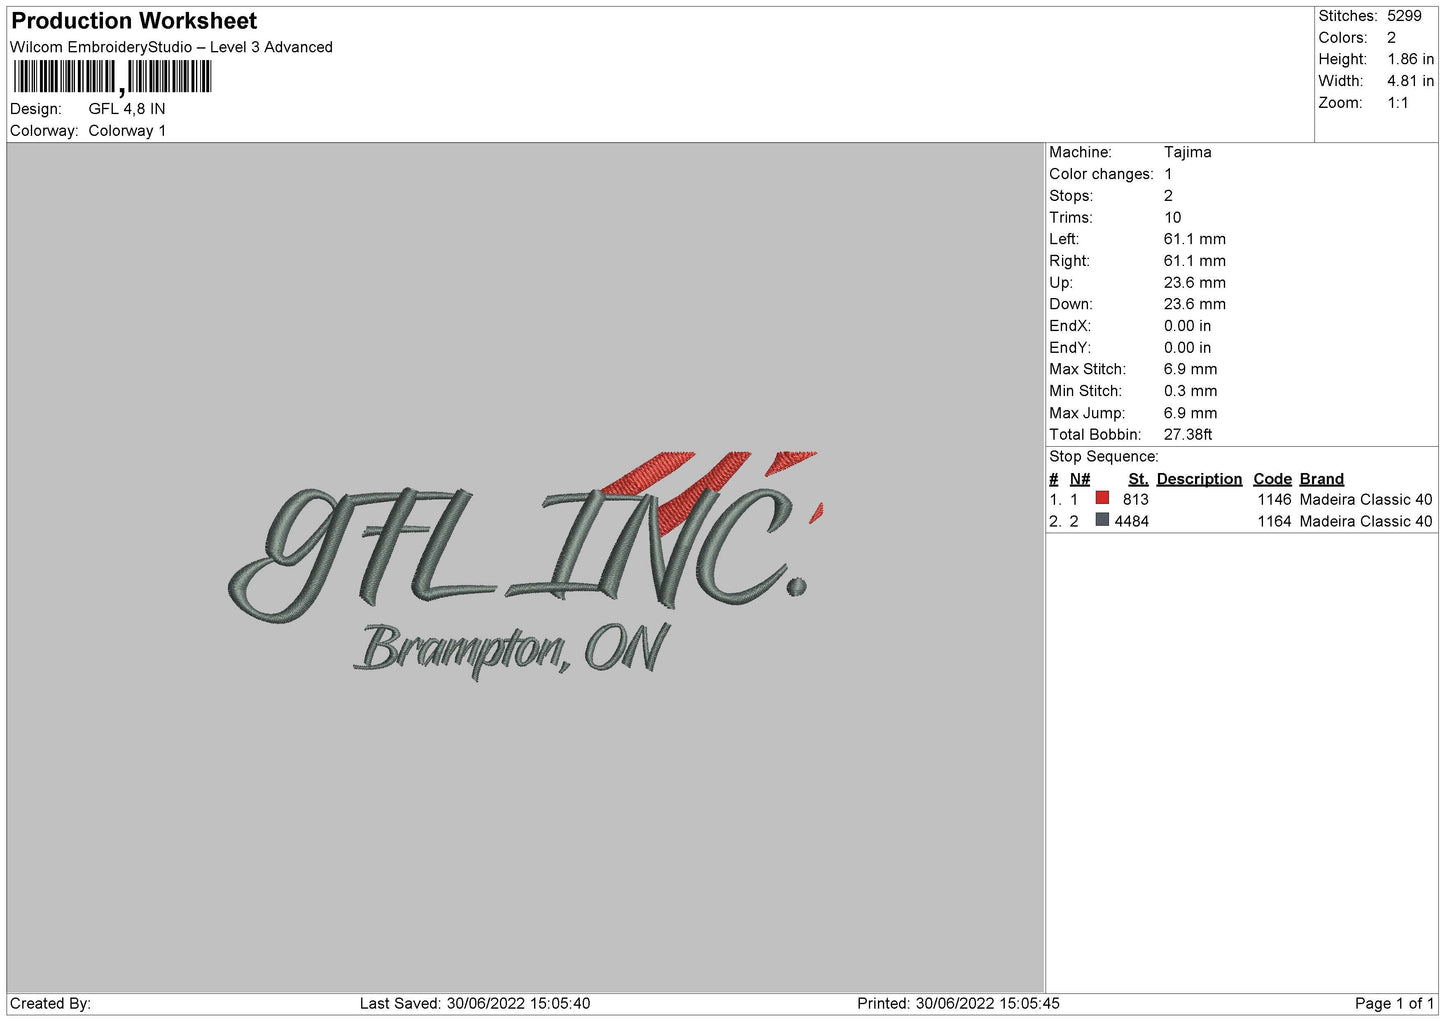Click 'Wilcom EmbroideryStudio – Level 3 Advanced' text
This screenshot has height=1021, width=1445.
(x=171, y=47)
